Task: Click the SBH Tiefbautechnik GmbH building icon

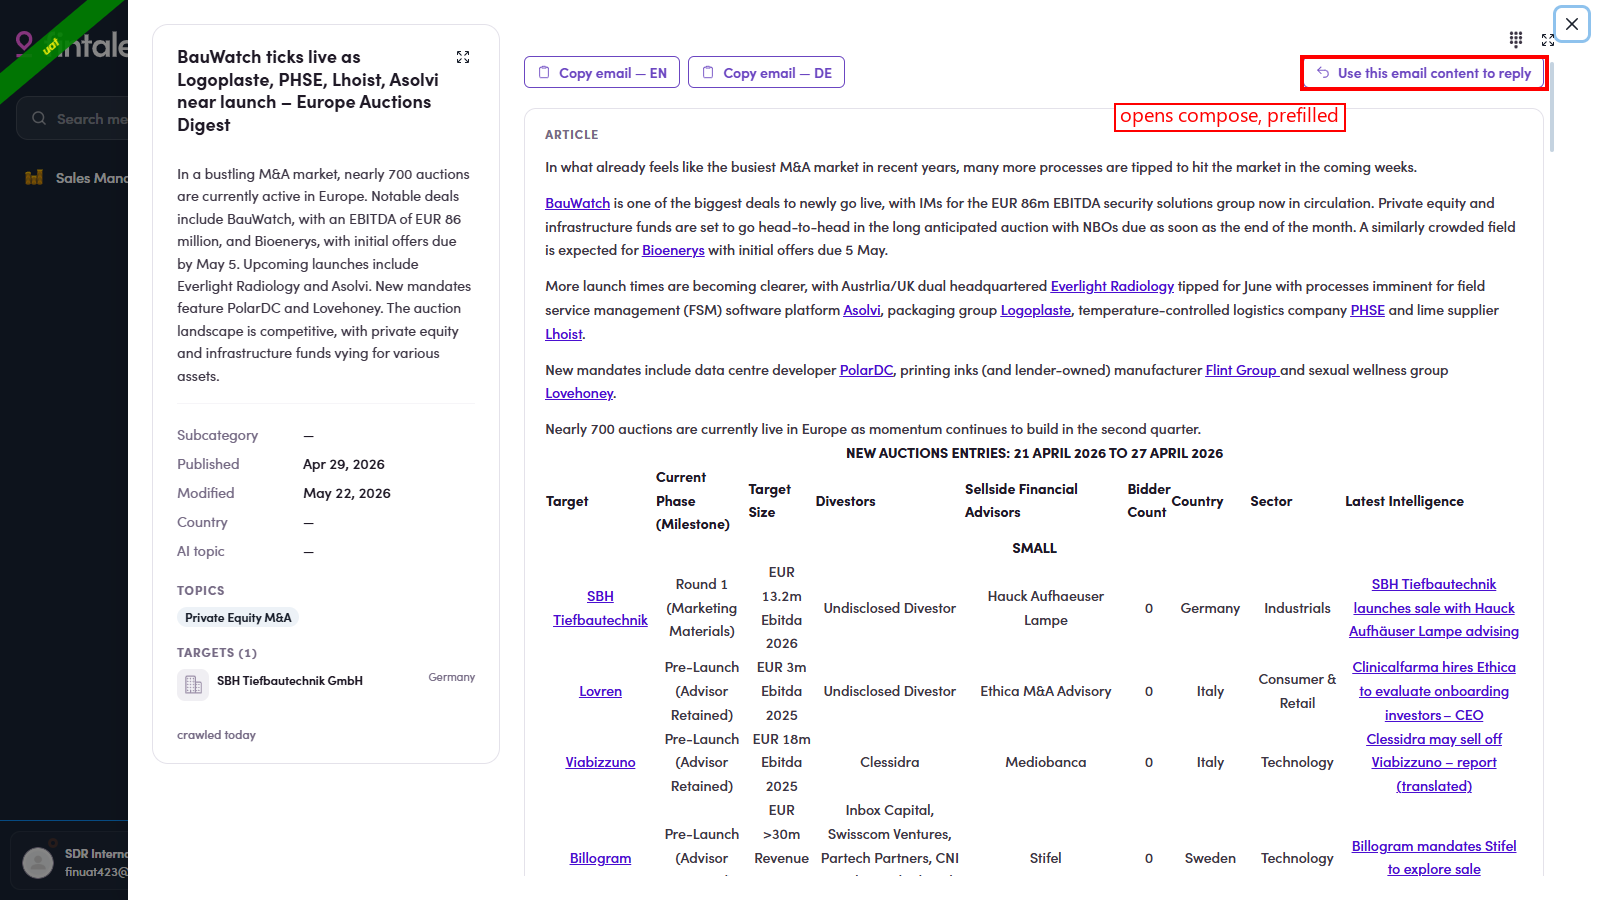Action: 193,685
